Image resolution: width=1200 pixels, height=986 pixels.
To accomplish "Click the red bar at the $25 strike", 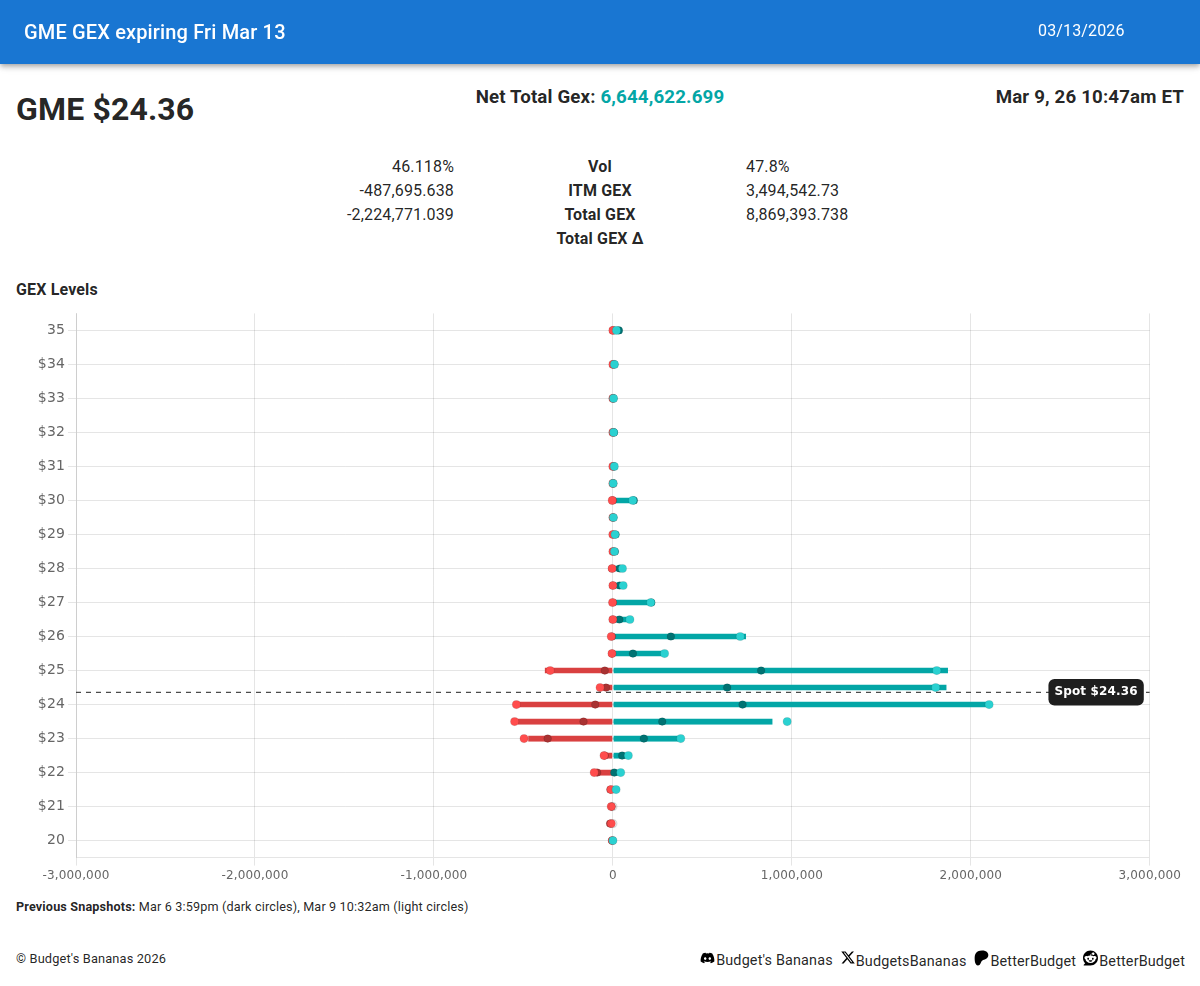I will [580, 670].
